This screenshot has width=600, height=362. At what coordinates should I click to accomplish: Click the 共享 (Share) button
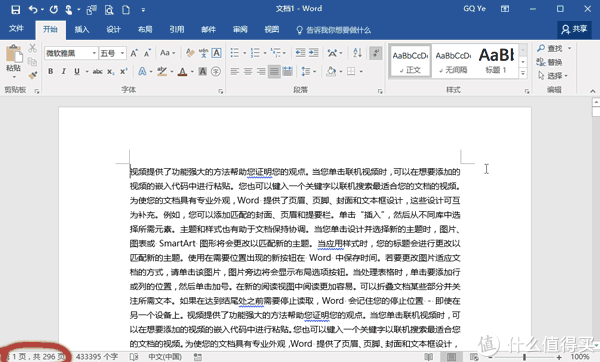click(574, 29)
